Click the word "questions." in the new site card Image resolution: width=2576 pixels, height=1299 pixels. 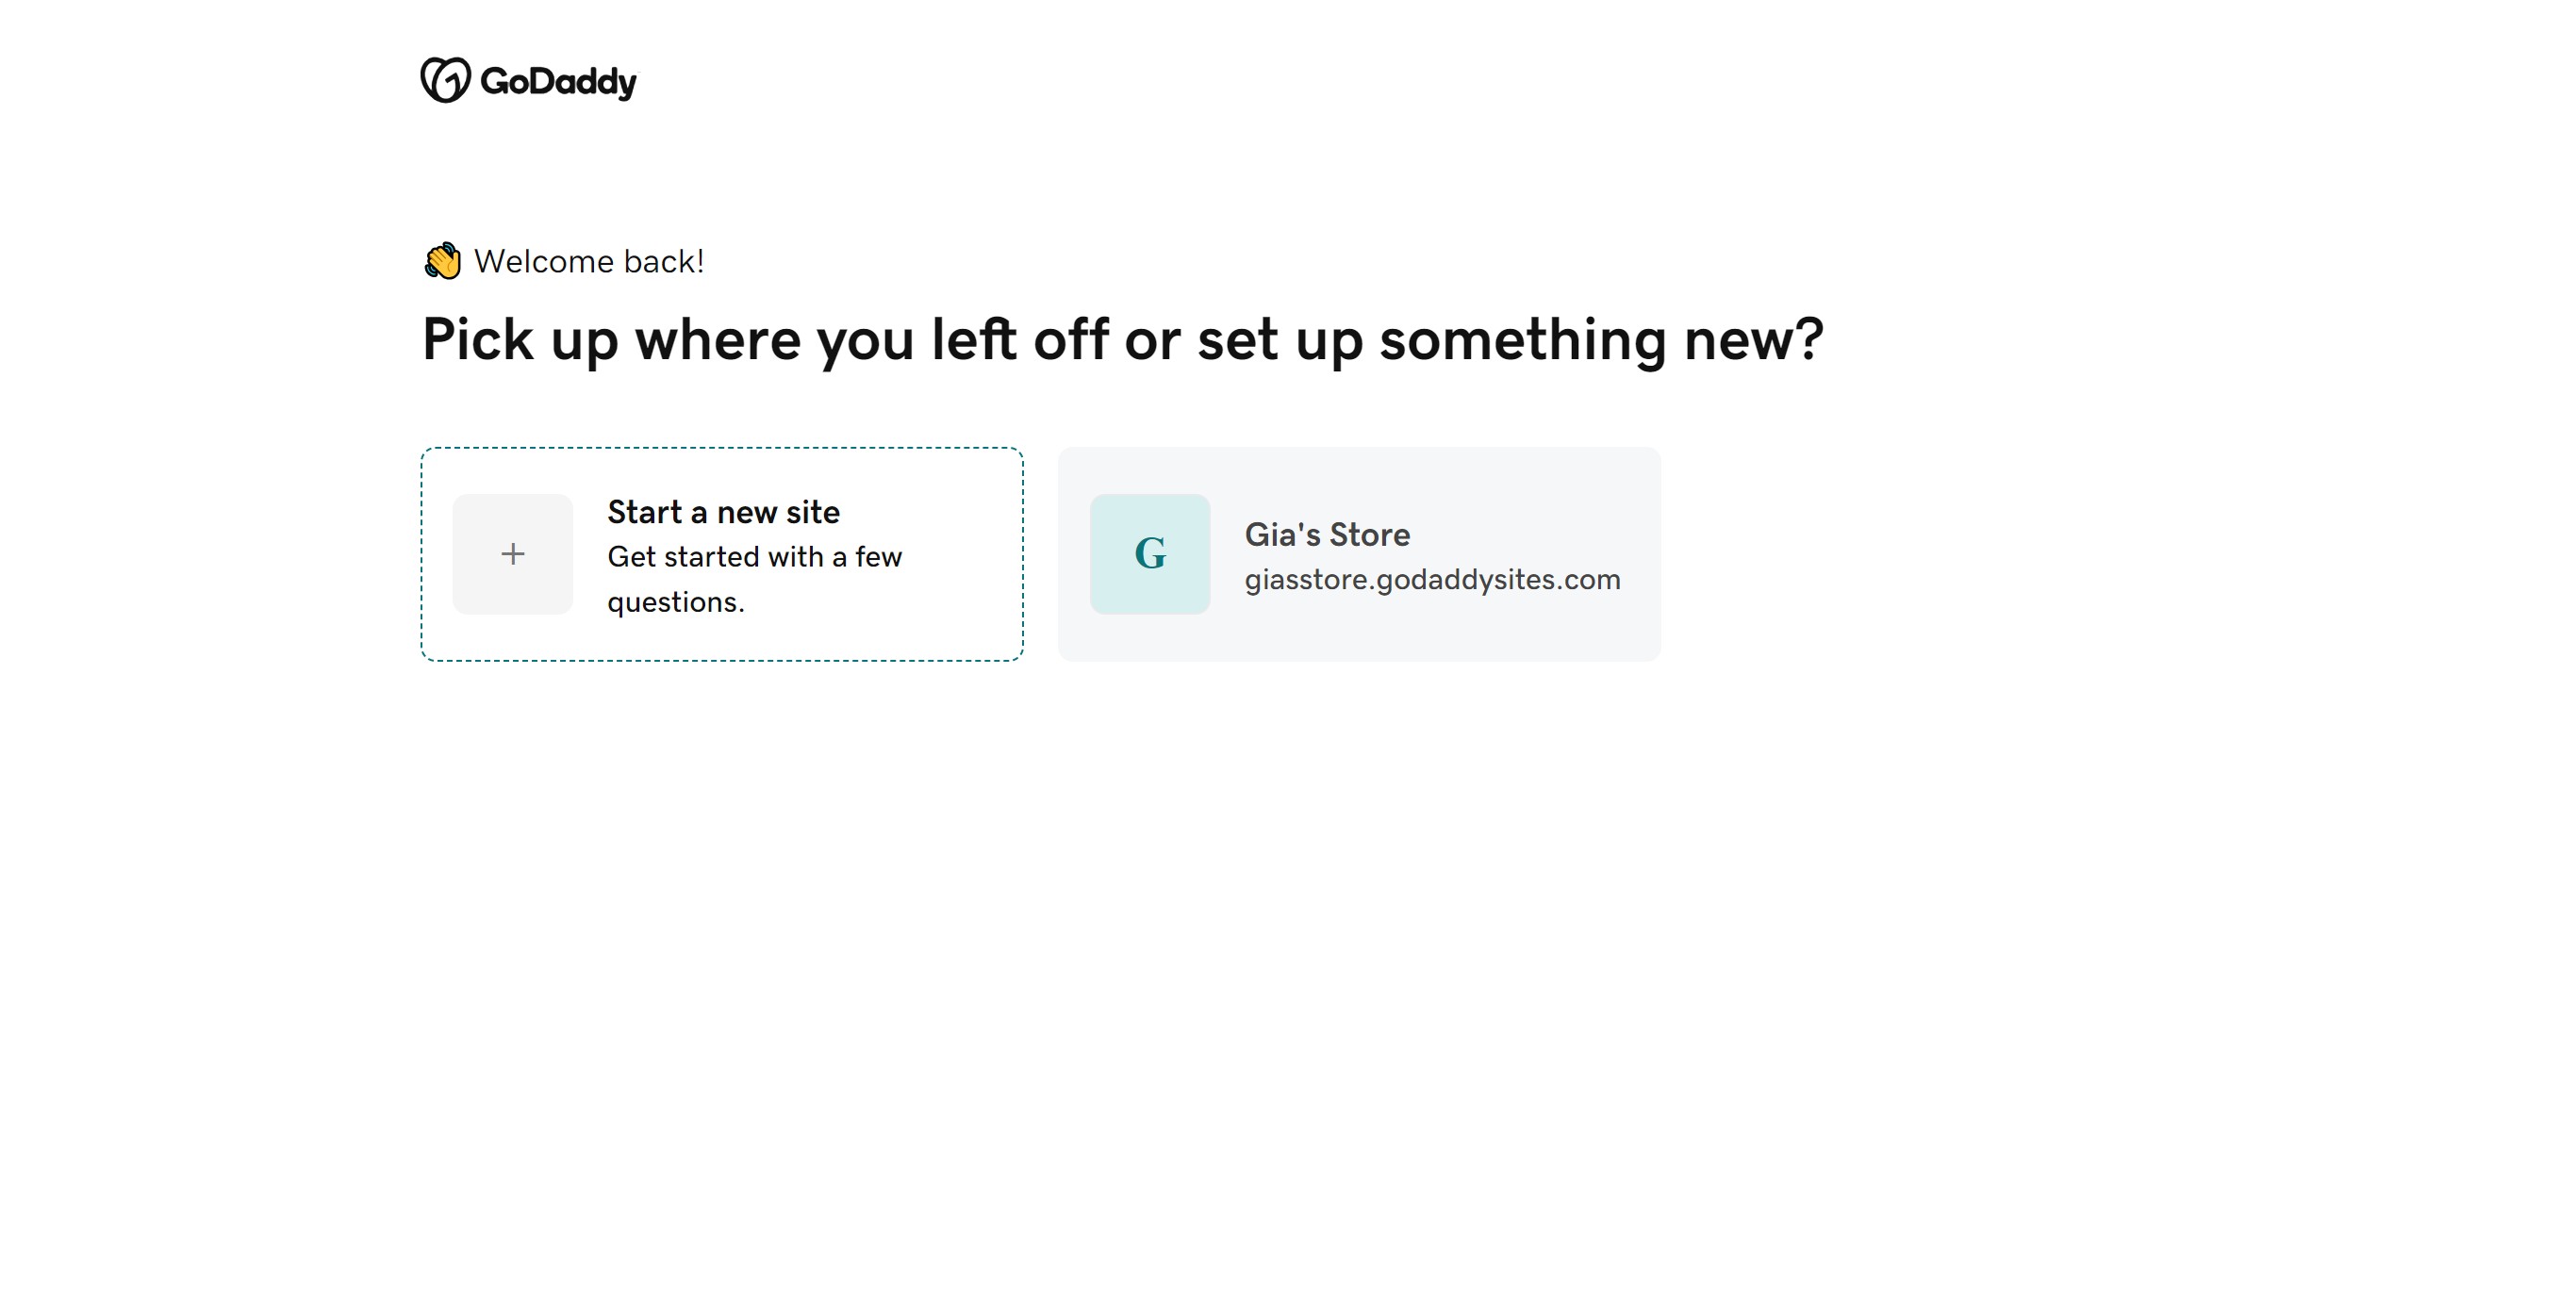tap(676, 602)
